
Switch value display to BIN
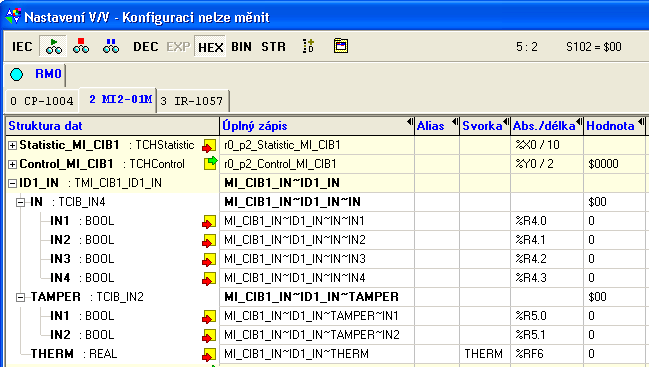pos(241,46)
